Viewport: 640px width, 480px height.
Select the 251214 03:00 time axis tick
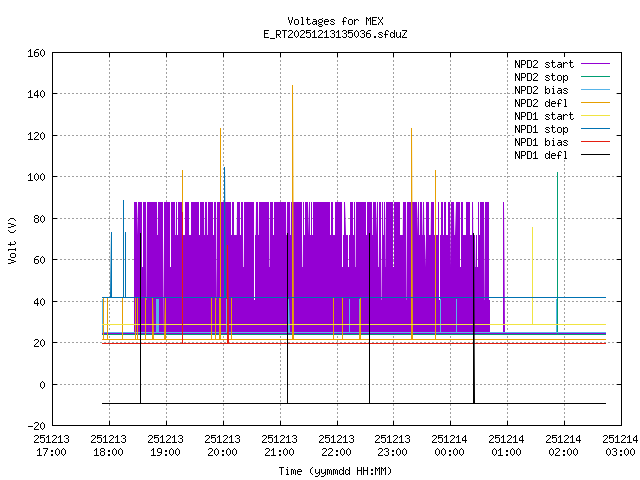click(x=620, y=445)
